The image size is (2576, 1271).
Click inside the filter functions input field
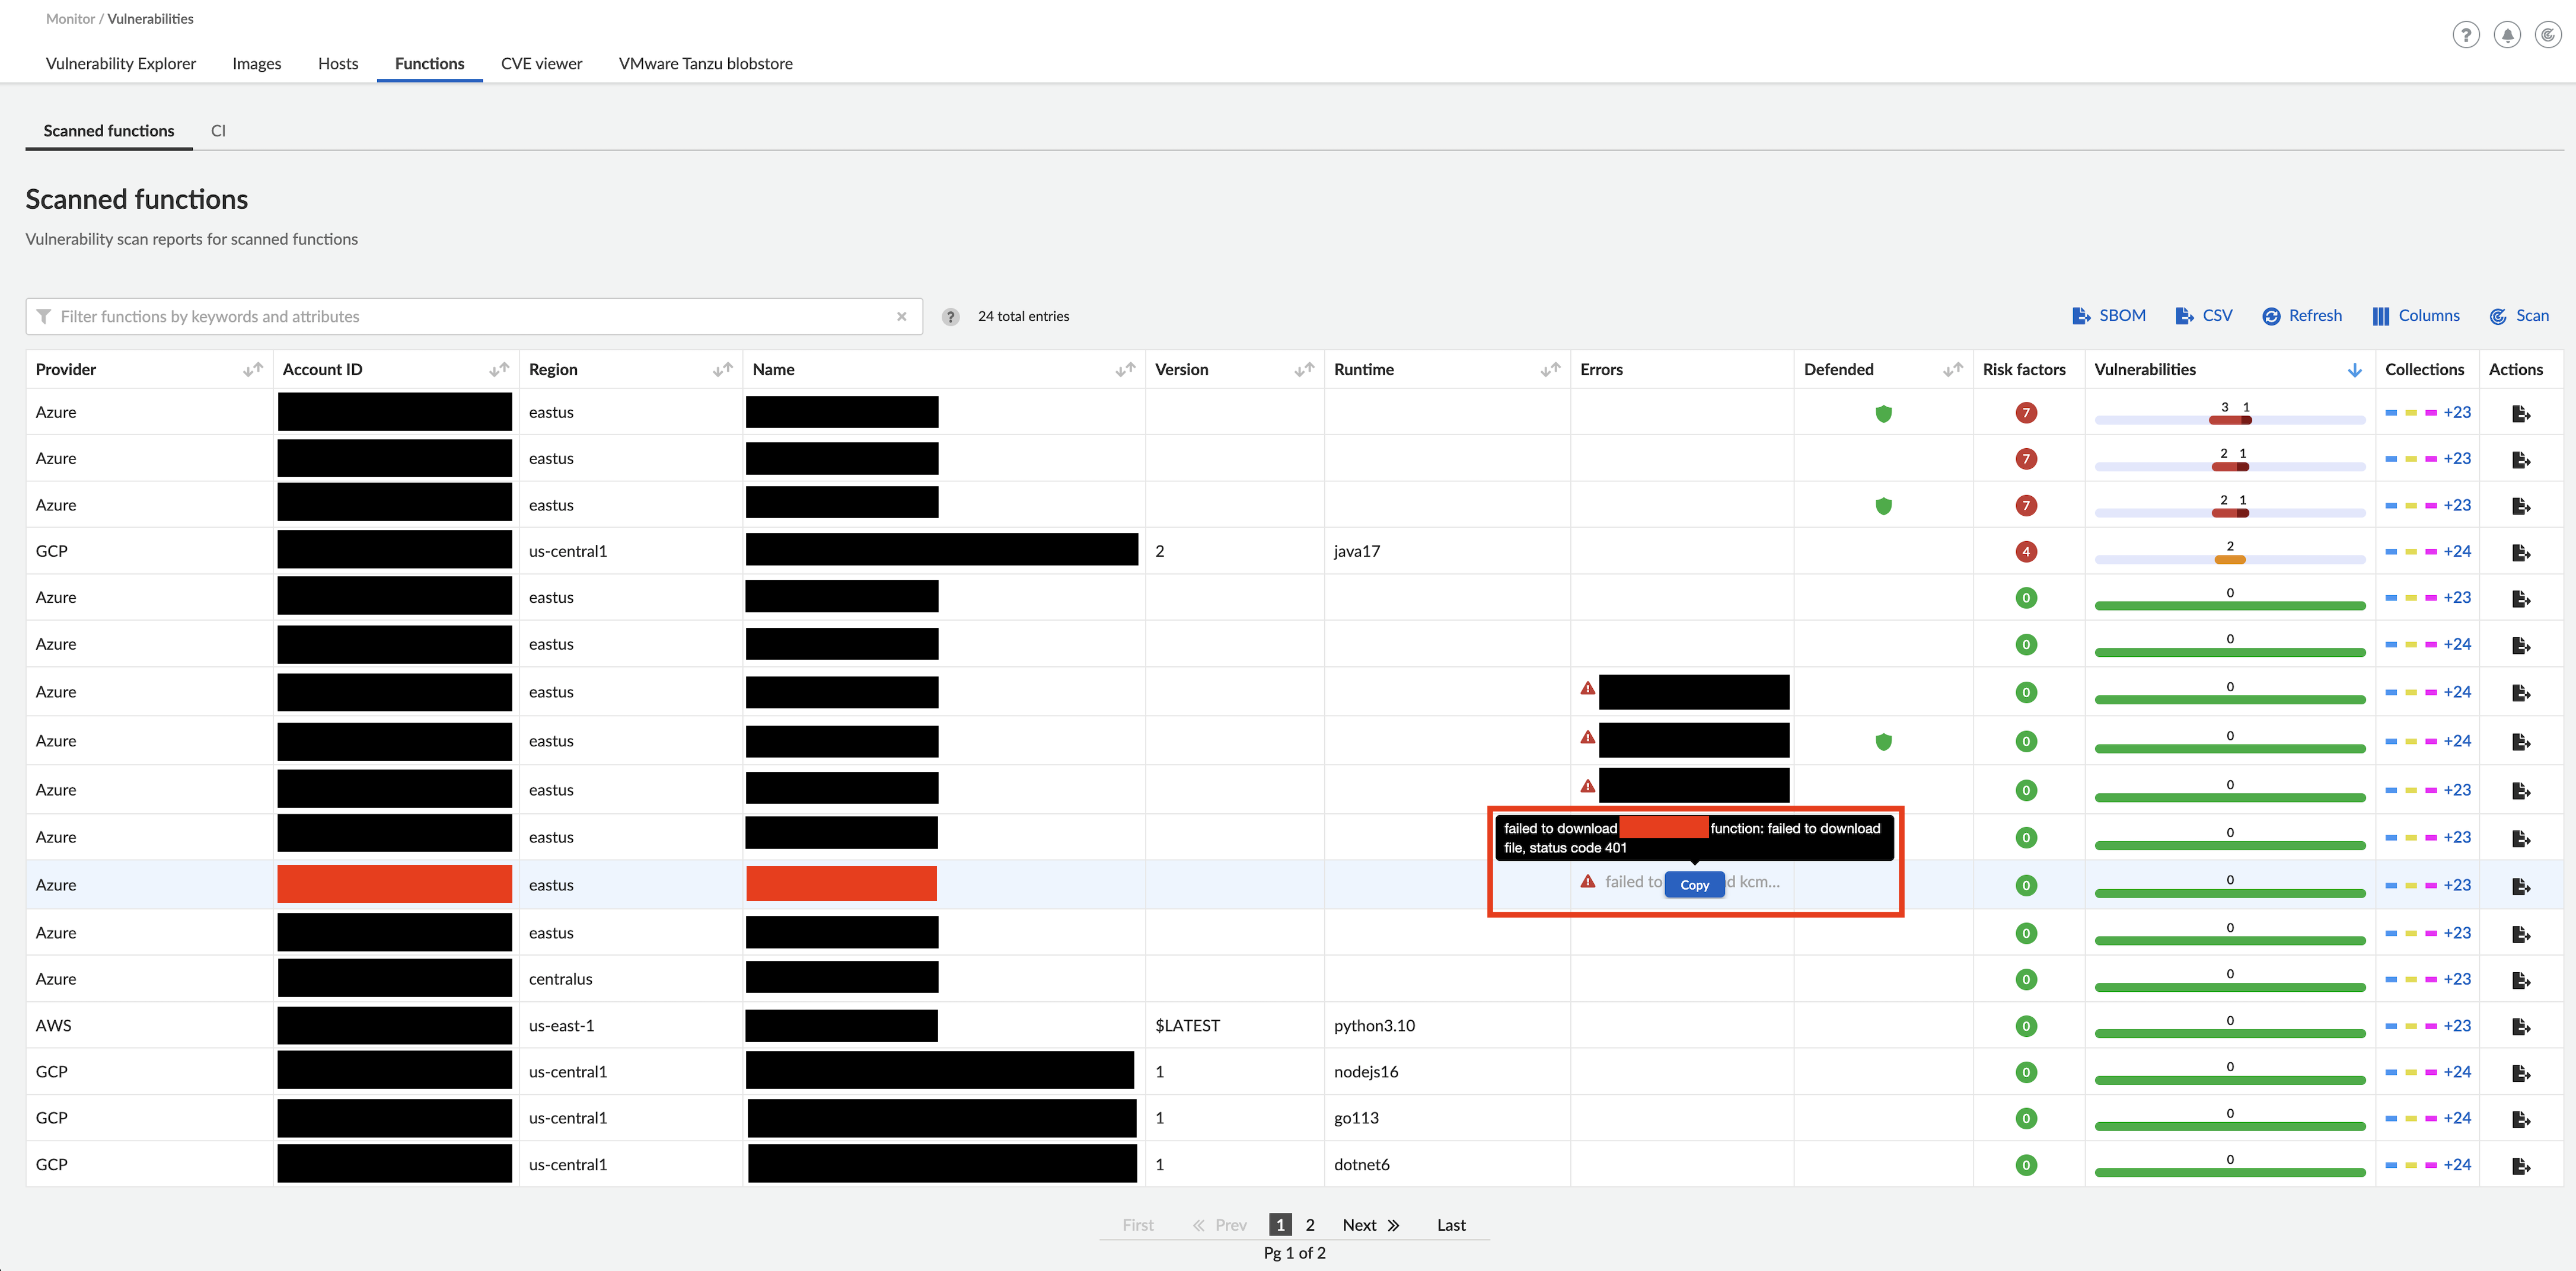coord(400,316)
